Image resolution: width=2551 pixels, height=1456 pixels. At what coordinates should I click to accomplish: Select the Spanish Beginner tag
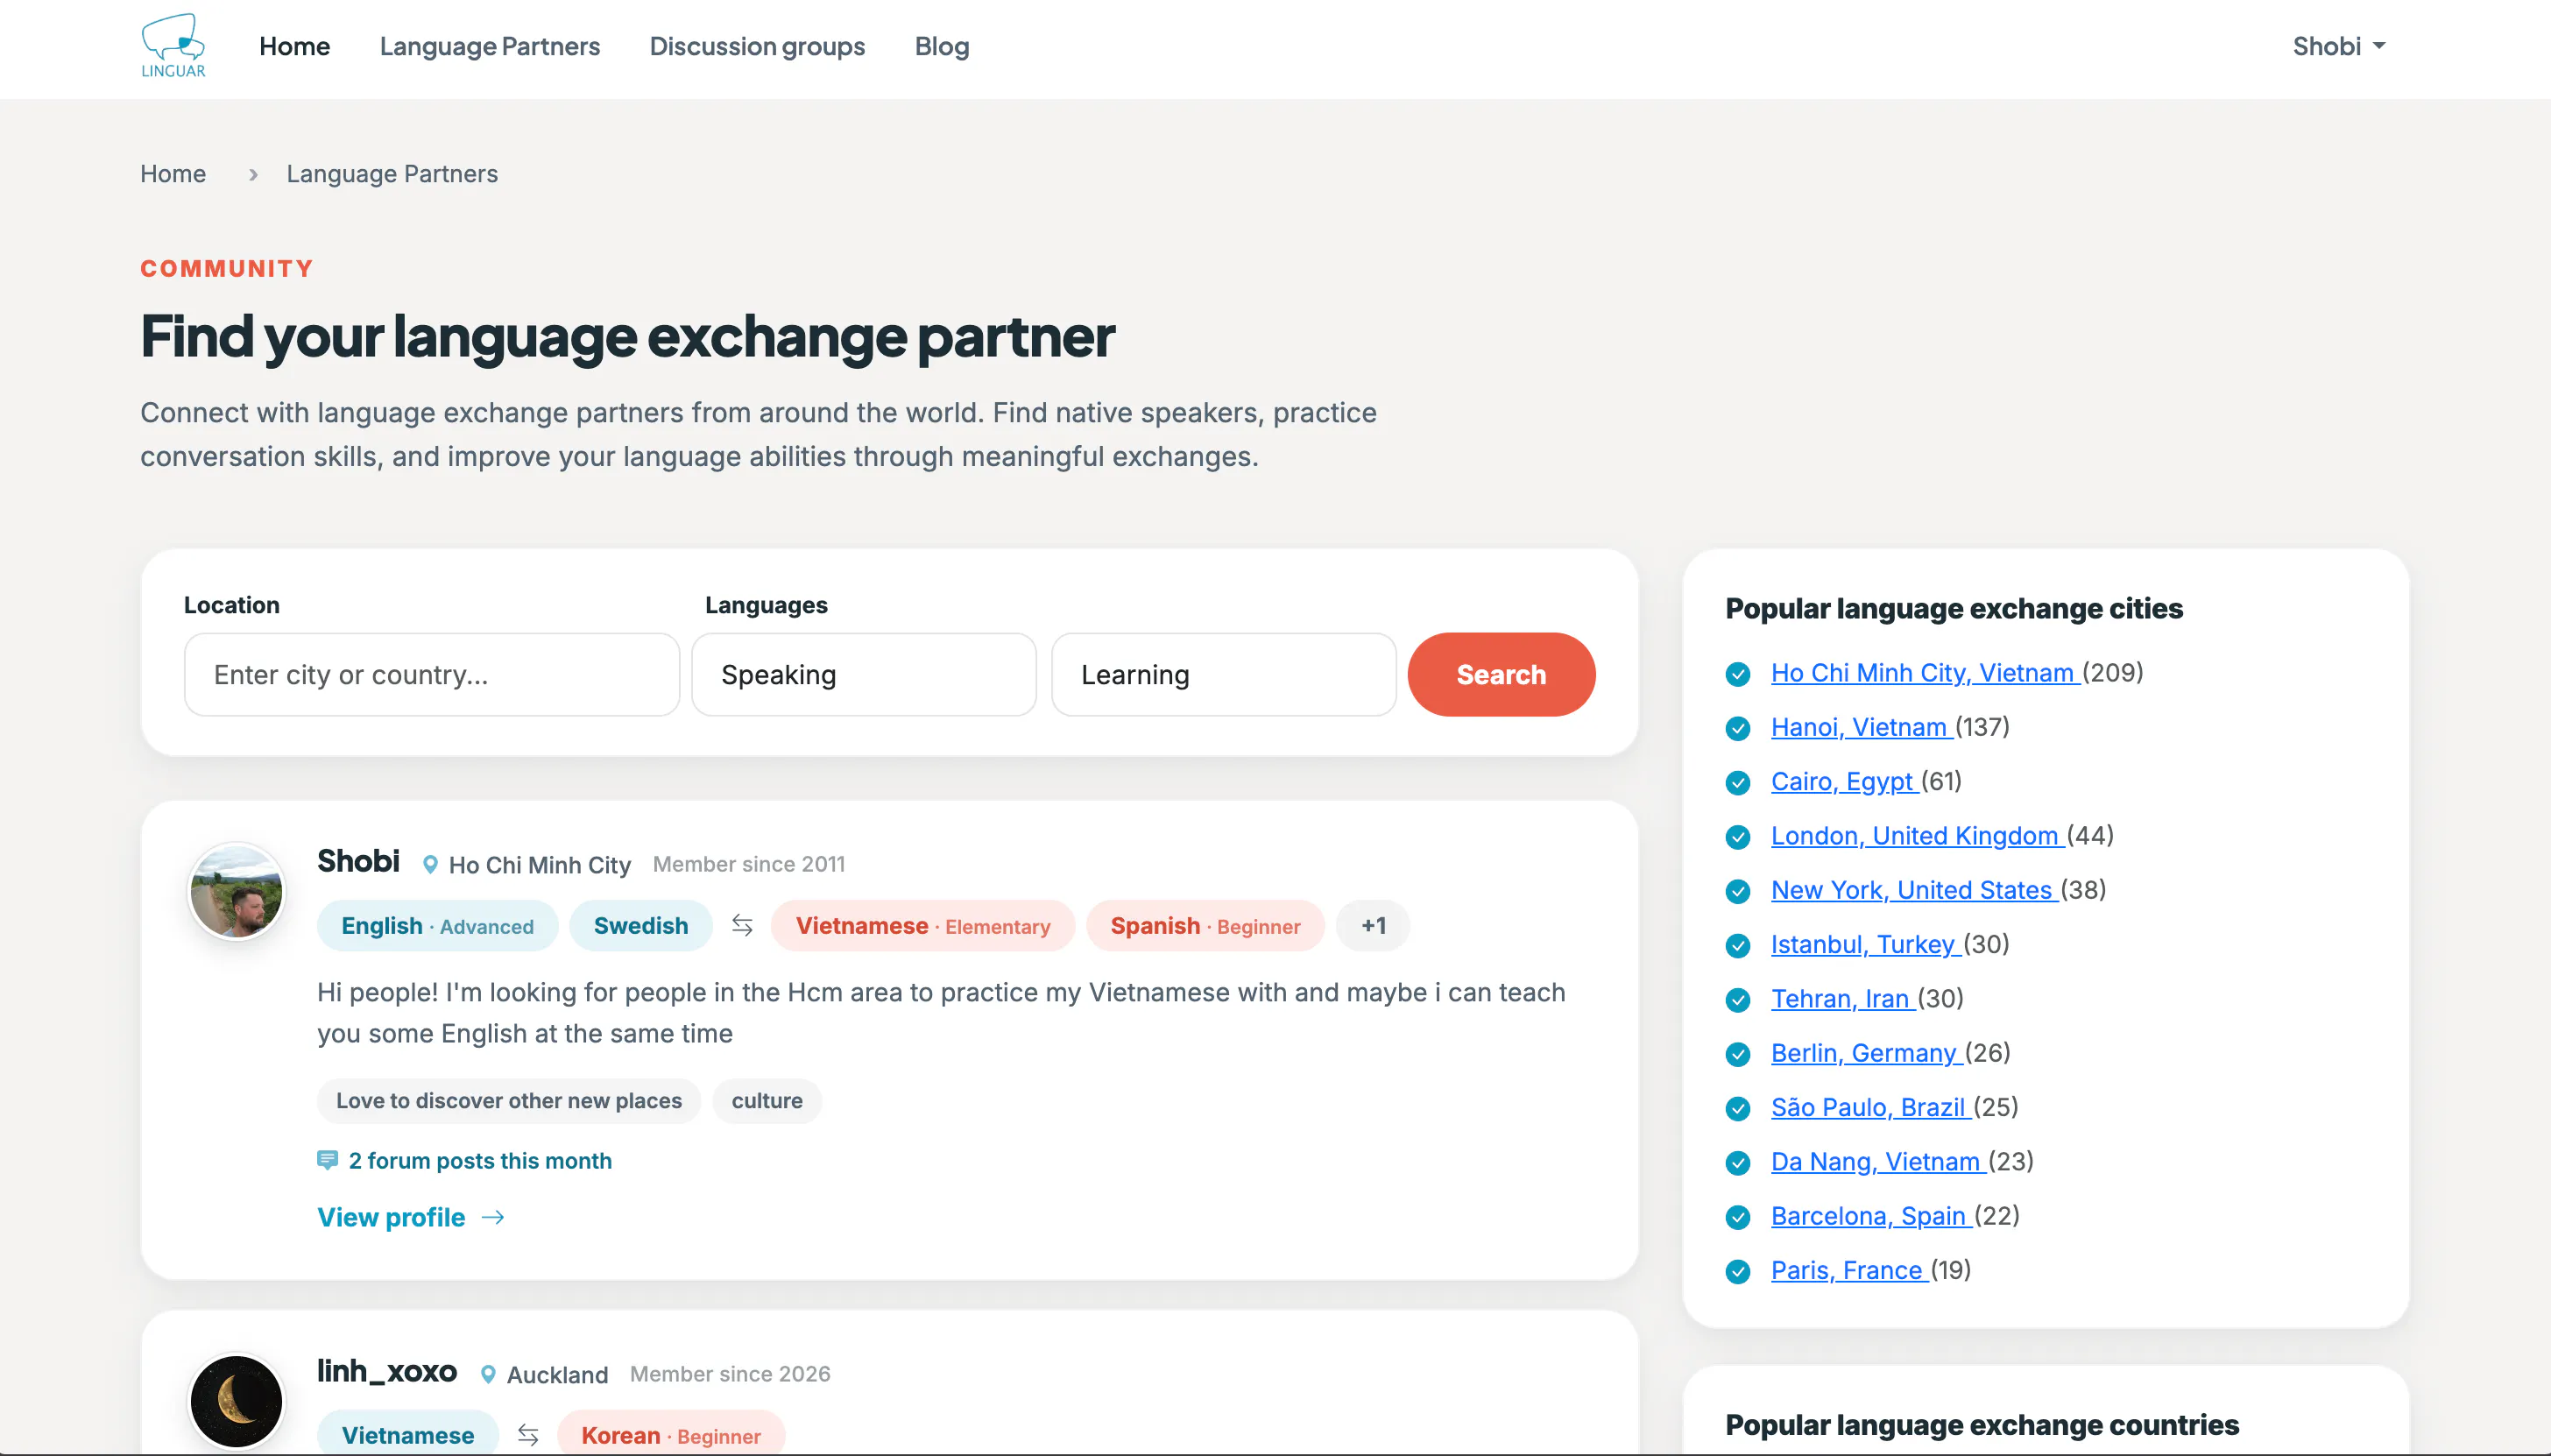pos(1205,926)
